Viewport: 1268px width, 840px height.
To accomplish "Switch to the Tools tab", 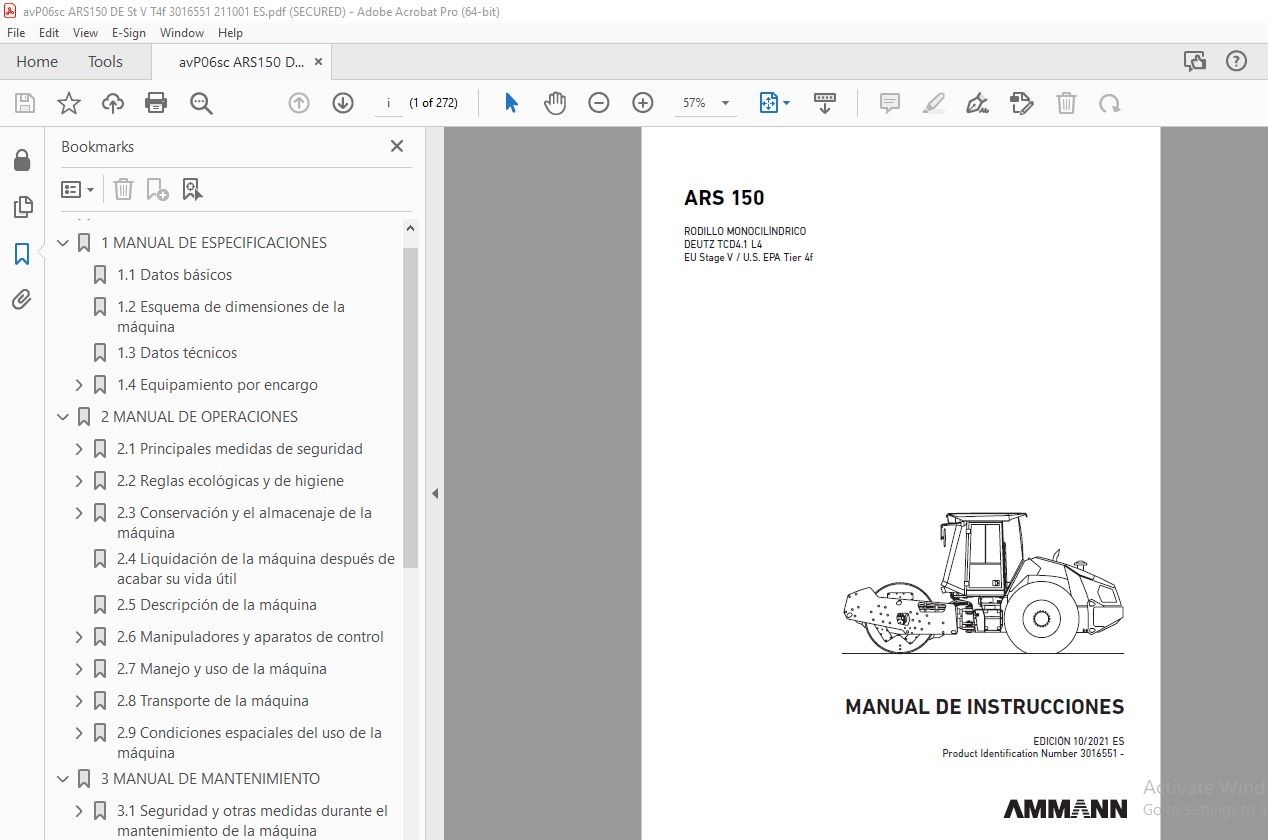I will 105,62.
